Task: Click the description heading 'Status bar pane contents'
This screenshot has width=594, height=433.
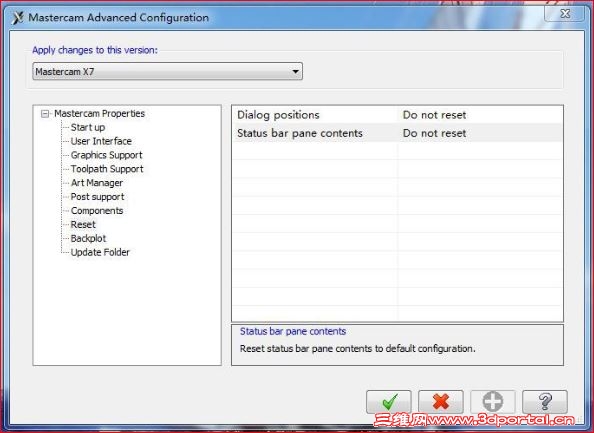Action: point(293,331)
